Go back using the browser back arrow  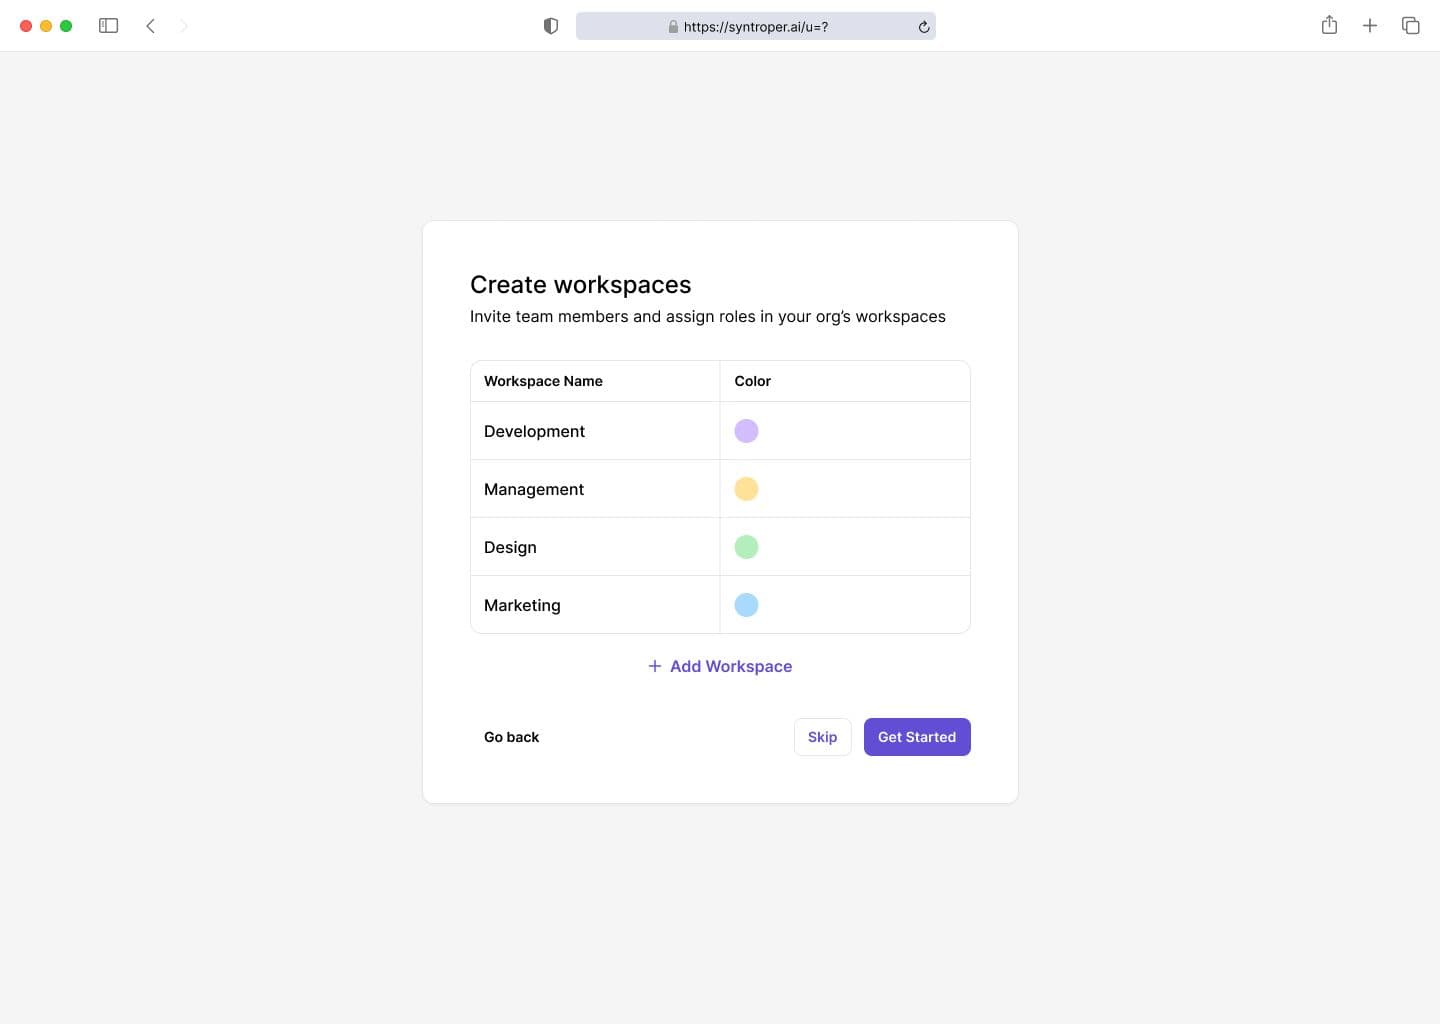tap(151, 26)
